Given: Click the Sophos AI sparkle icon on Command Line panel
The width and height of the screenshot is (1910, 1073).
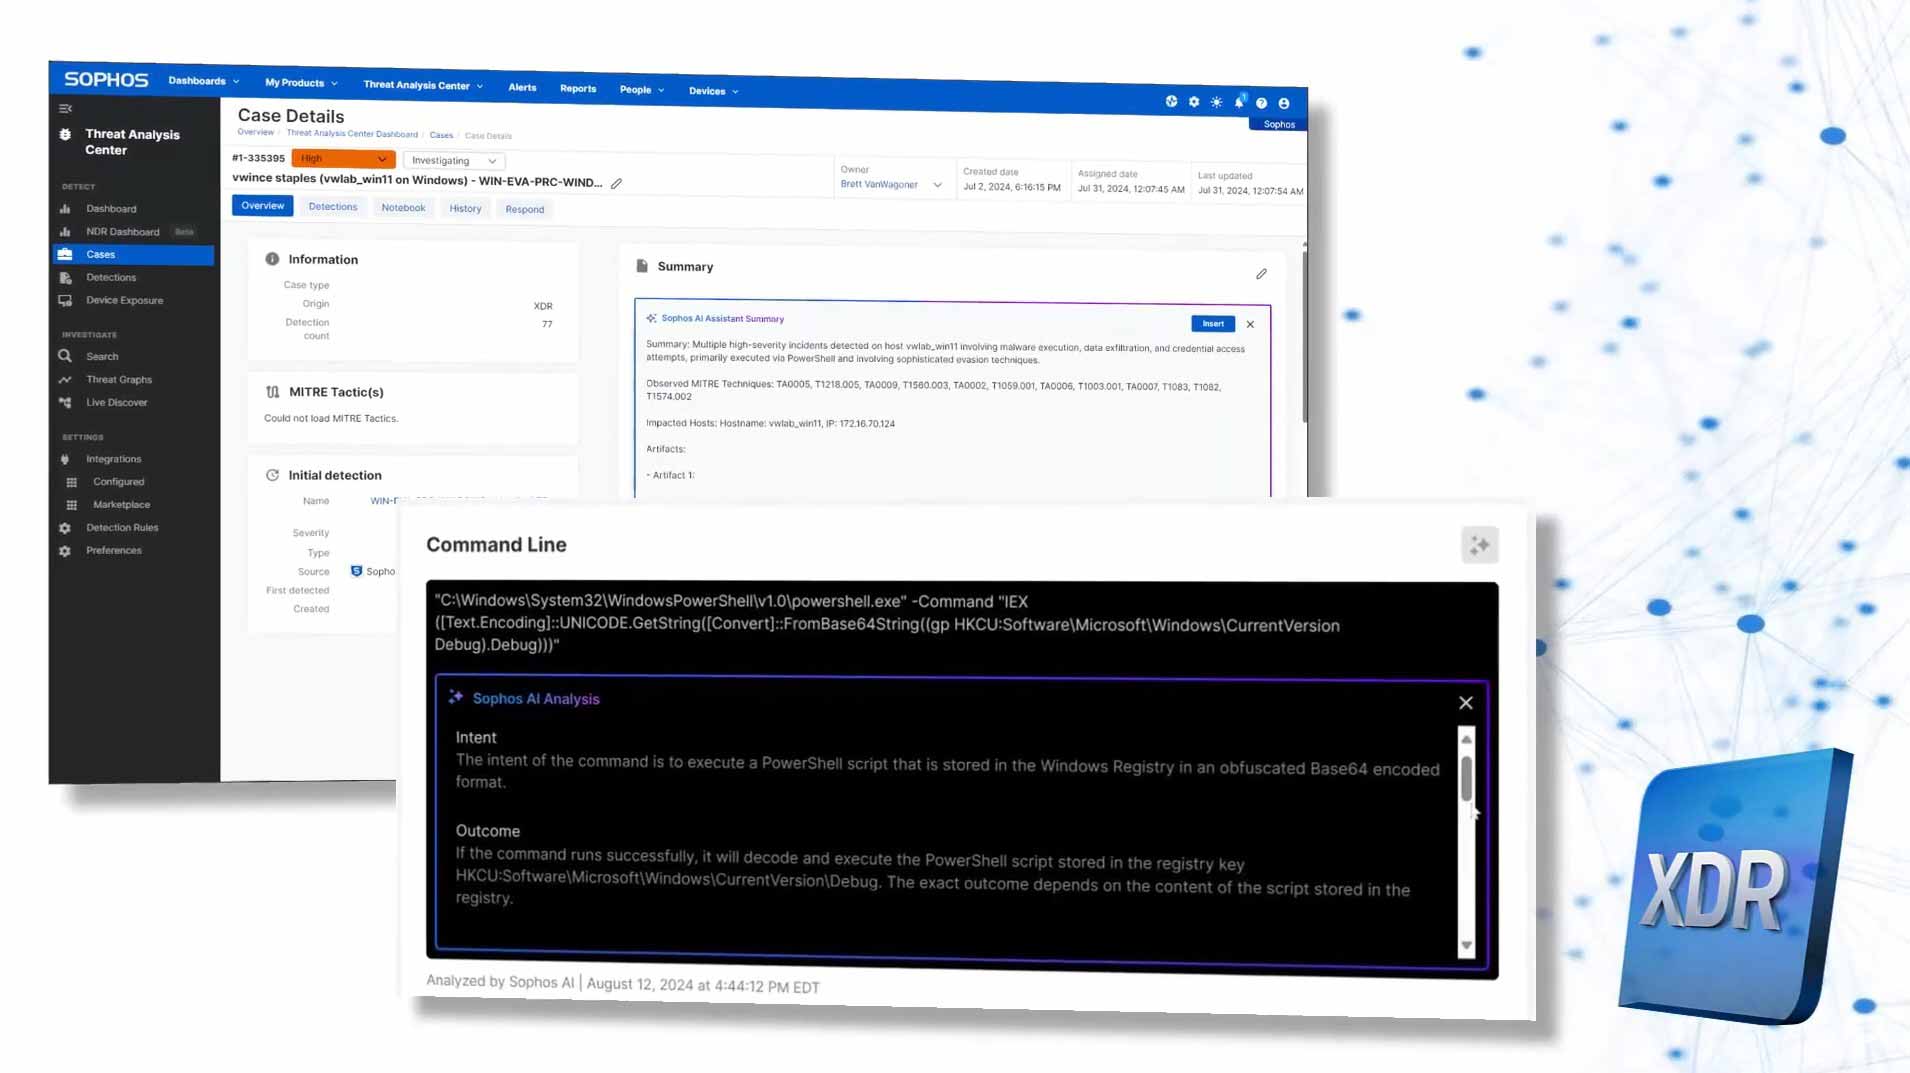Looking at the screenshot, I should [1479, 545].
